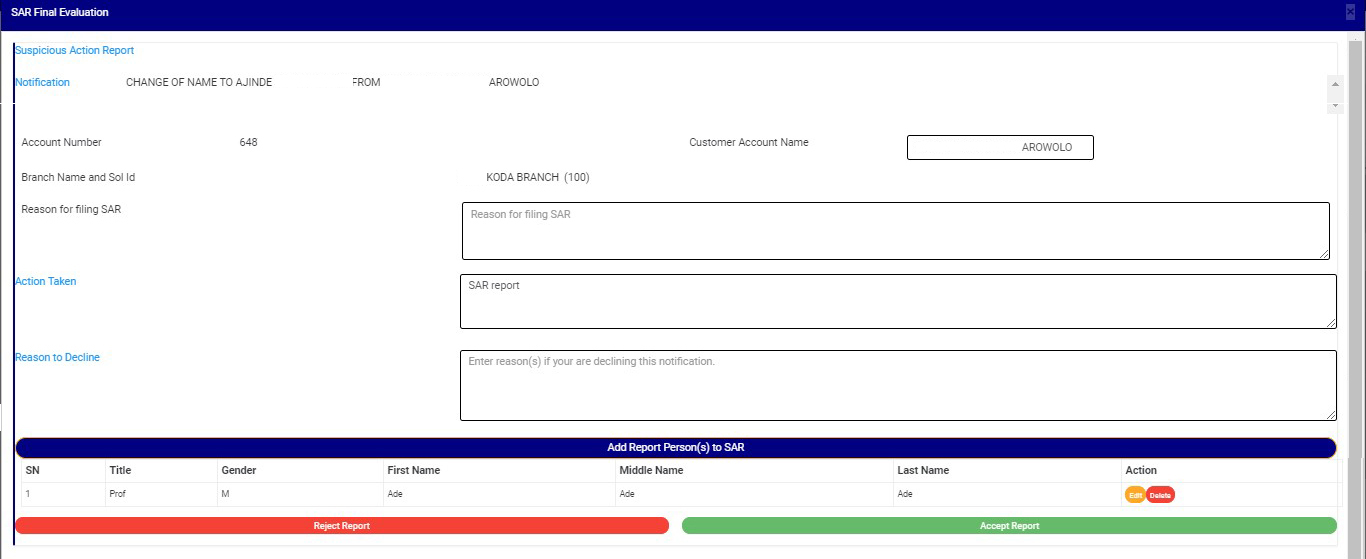Select the Title column header
The image size is (1366, 559).
point(120,470)
